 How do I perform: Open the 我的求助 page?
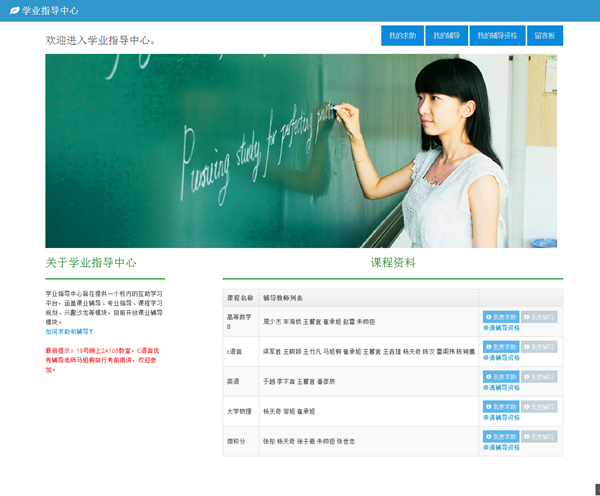(x=402, y=36)
